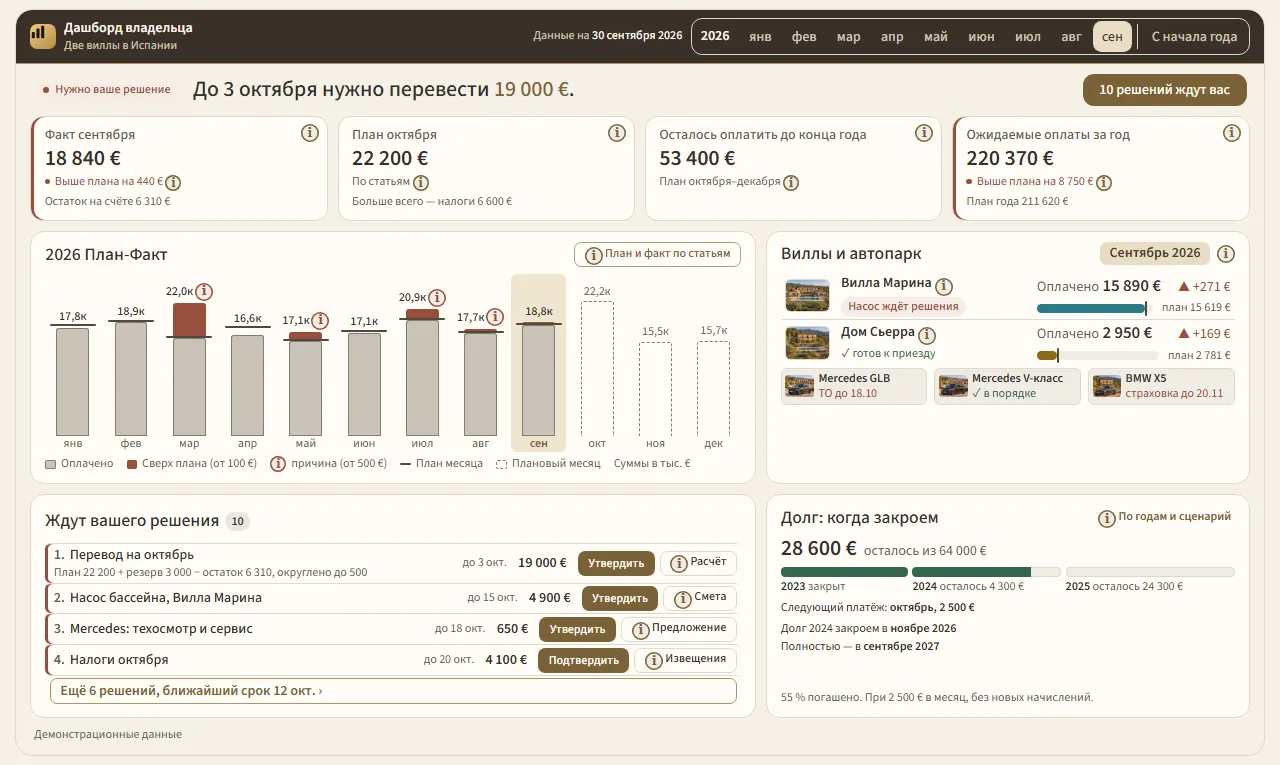Viewport: 1280px width, 765px height.
Task: Switch to С начала года view
Action: click(1194, 37)
